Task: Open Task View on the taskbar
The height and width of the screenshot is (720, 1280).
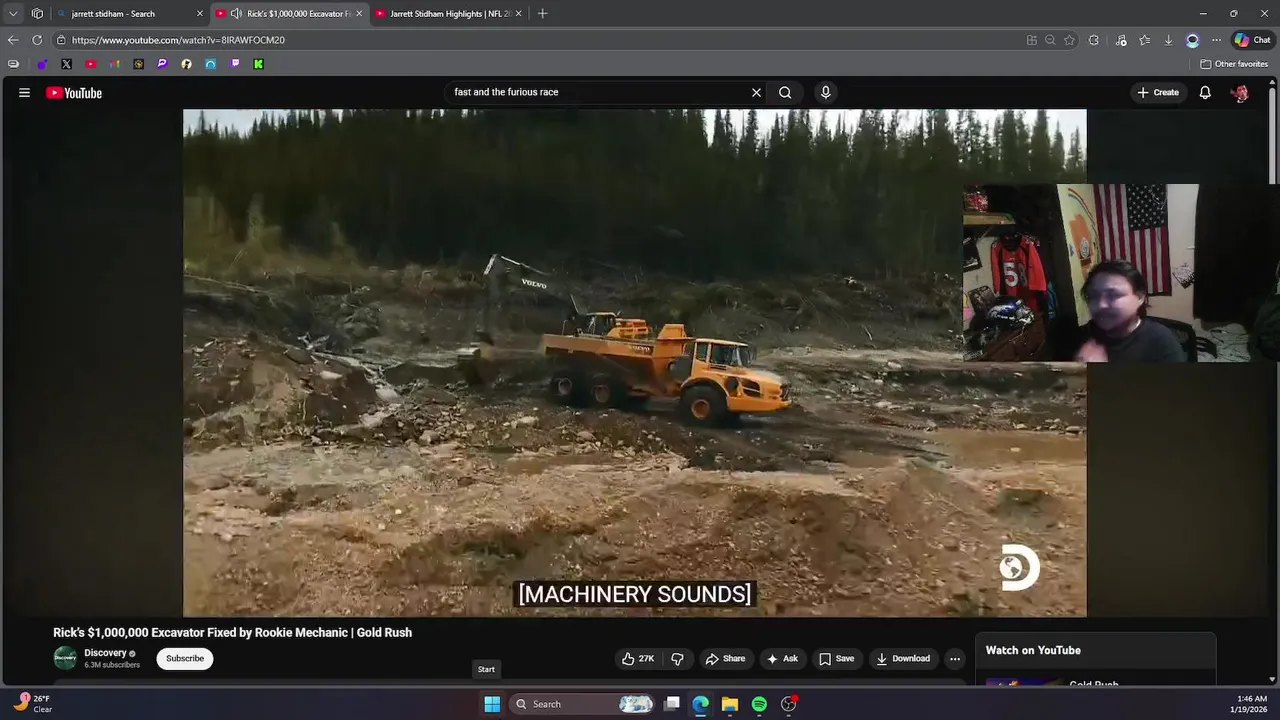Action: coord(672,704)
